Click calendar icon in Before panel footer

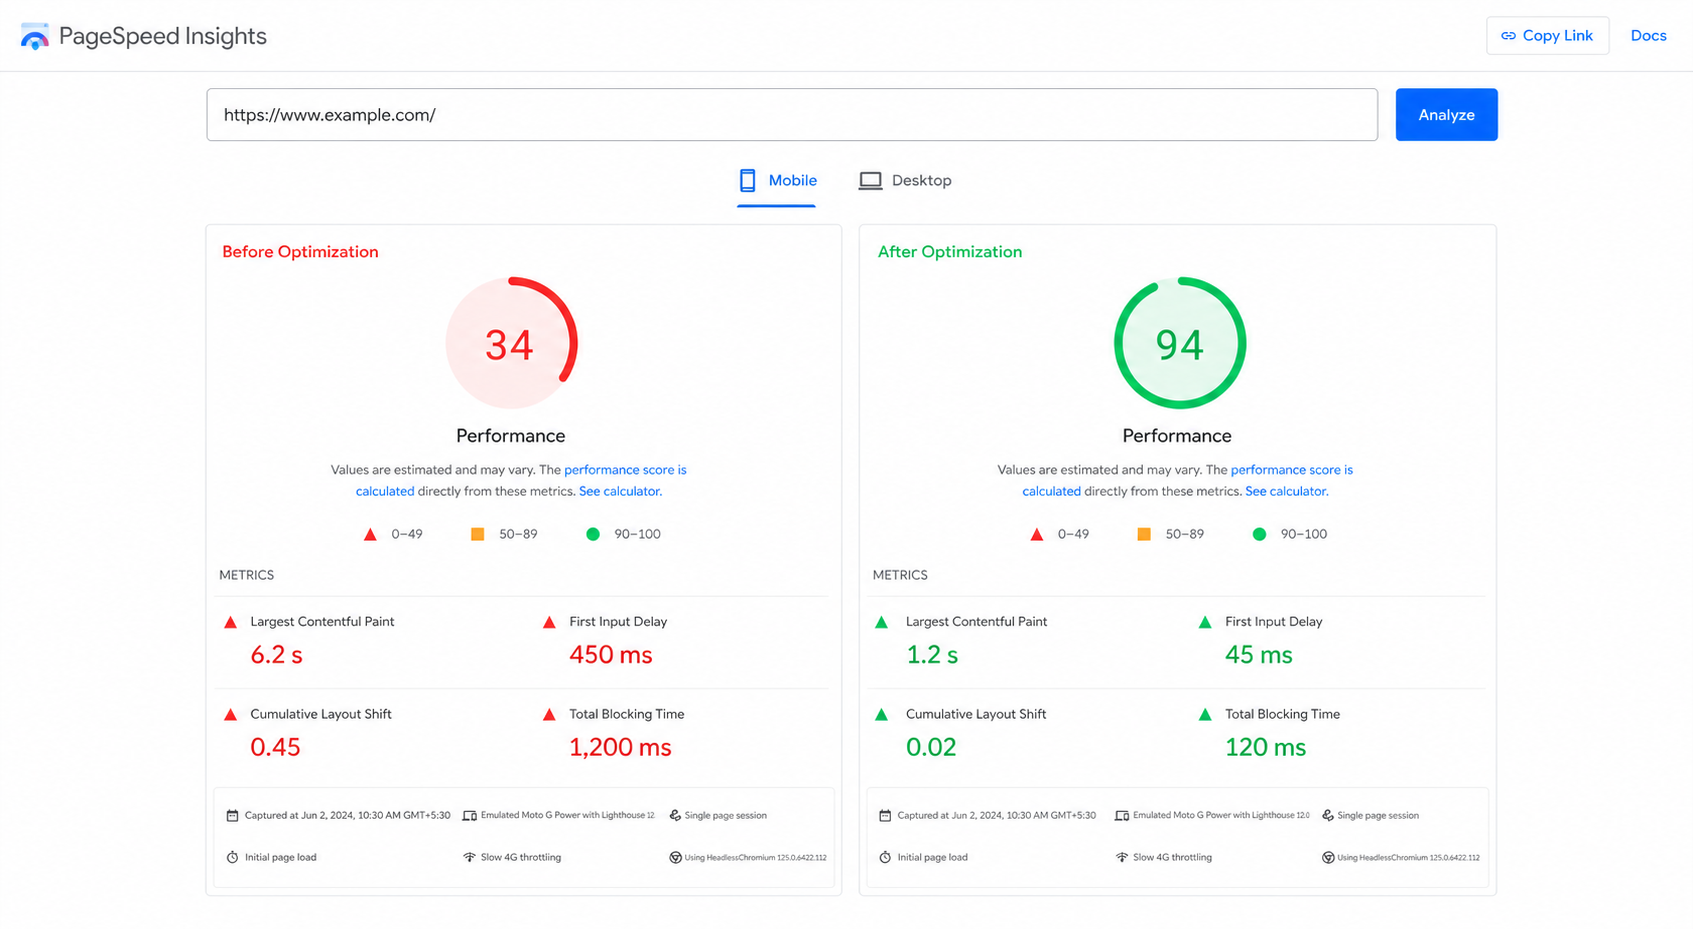click(x=232, y=816)
